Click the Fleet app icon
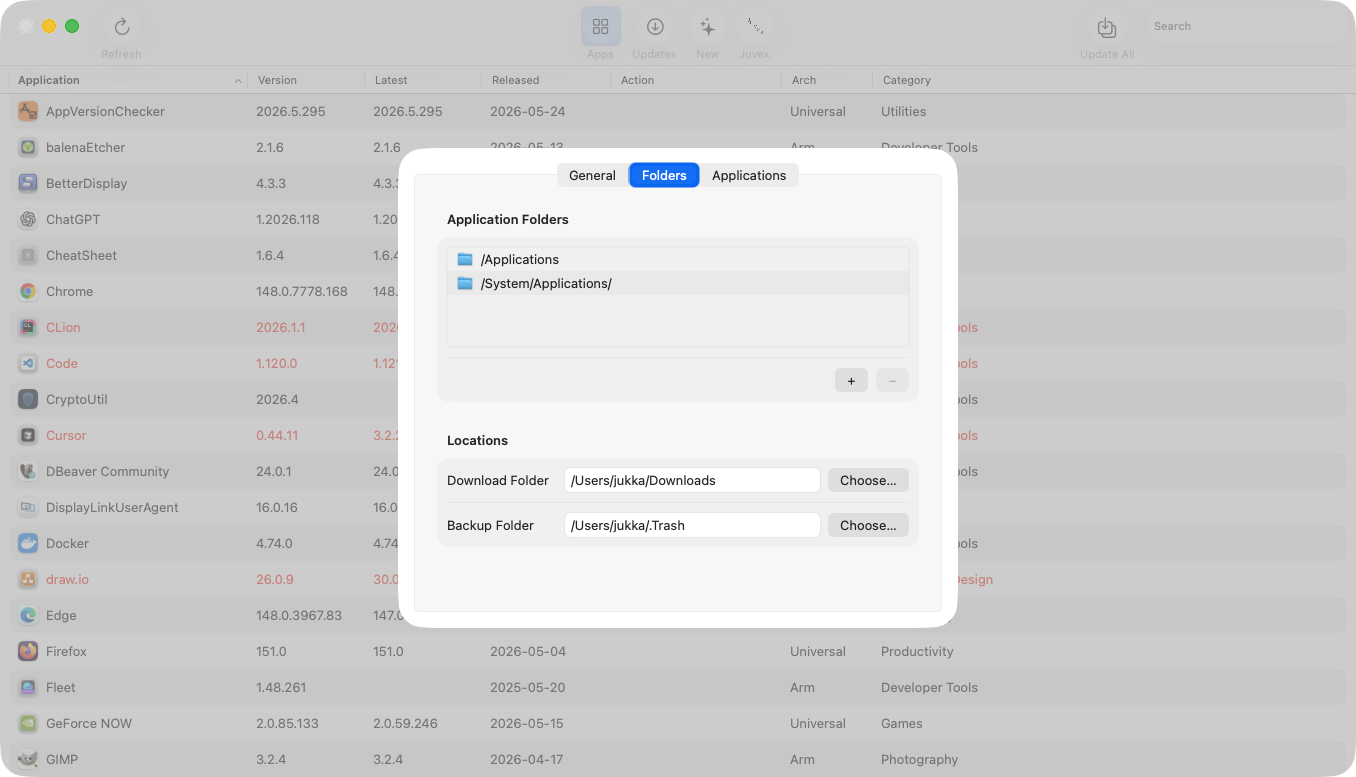The height and width of the screenshot is (777, 1356). [28, 687]
